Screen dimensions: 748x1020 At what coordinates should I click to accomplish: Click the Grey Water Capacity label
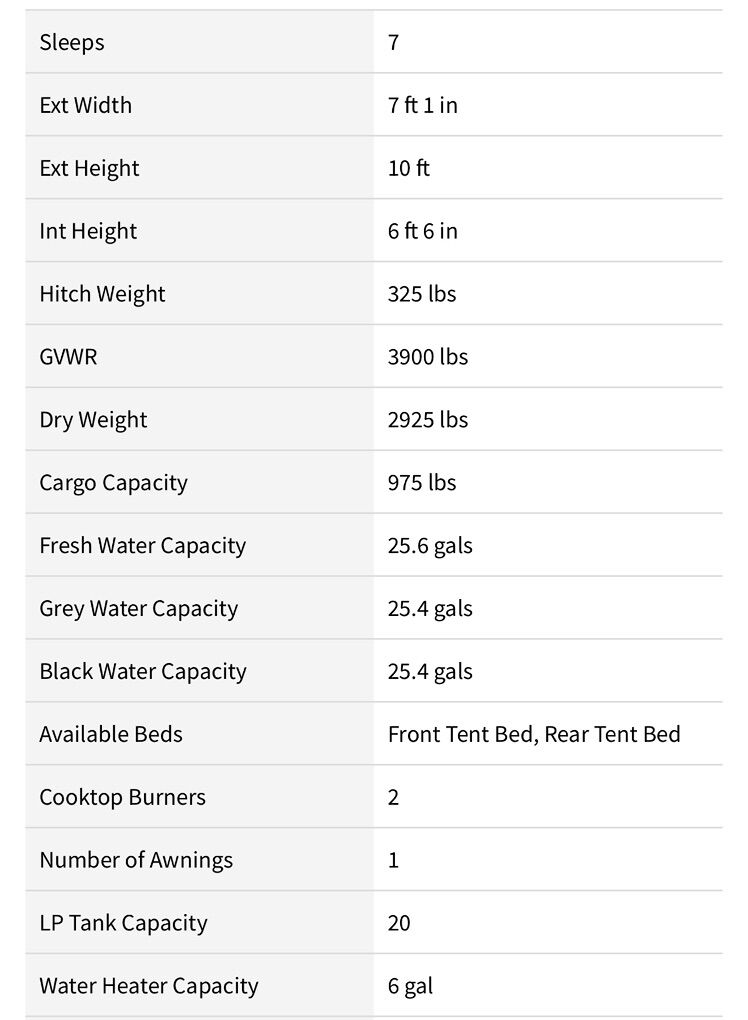coord(138,609)
